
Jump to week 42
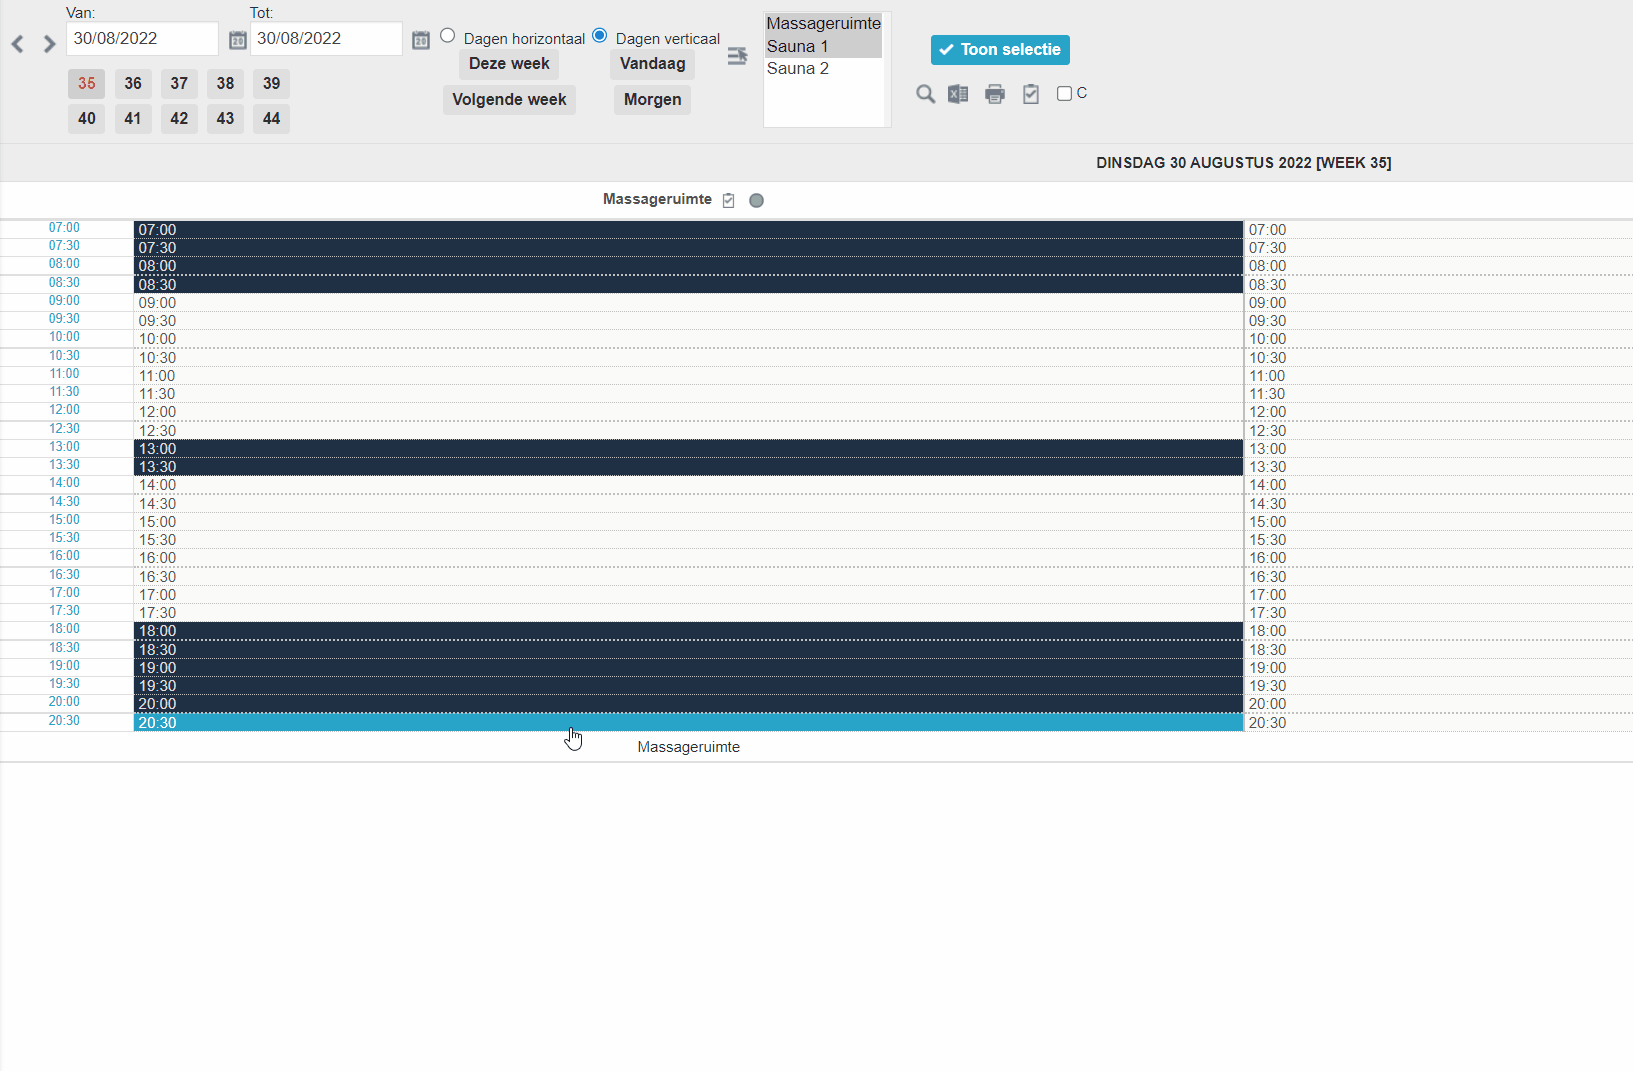(x=179, y=118)
